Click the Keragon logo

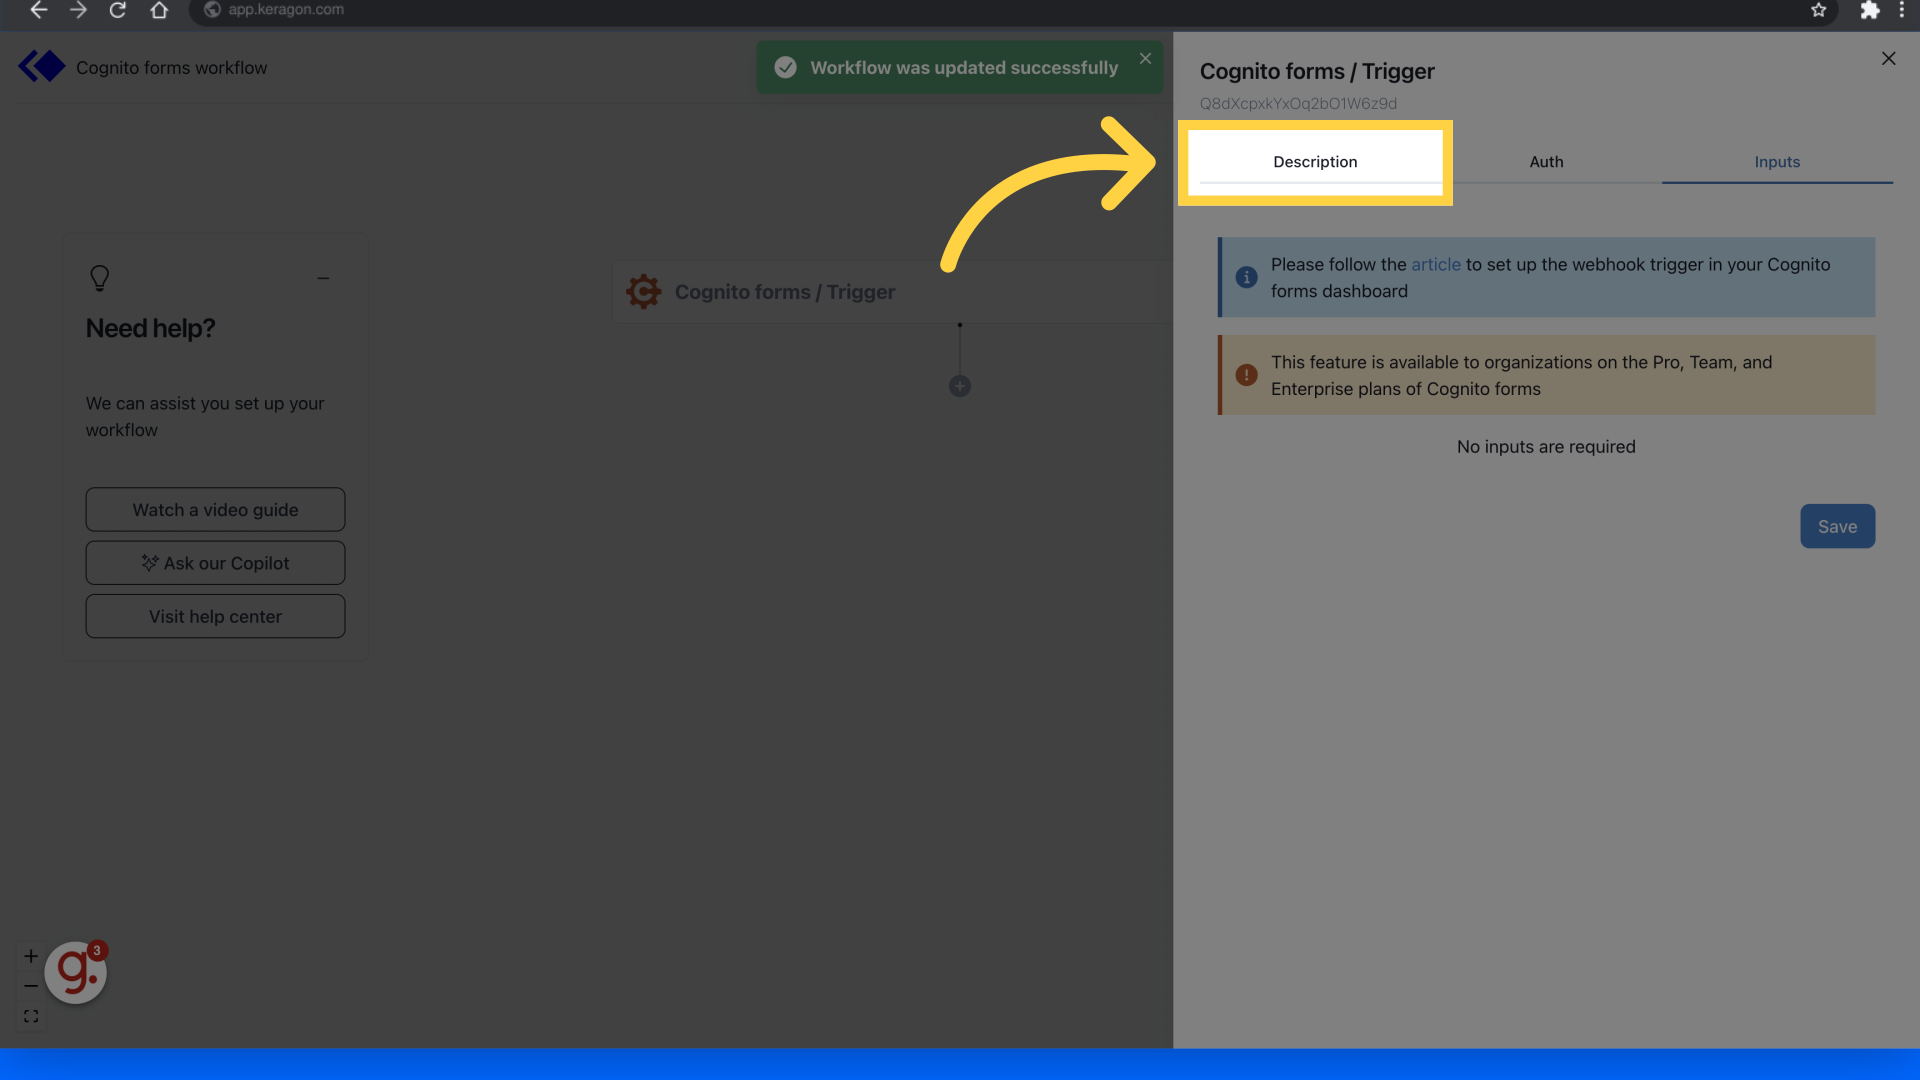[x=41, y=66]
